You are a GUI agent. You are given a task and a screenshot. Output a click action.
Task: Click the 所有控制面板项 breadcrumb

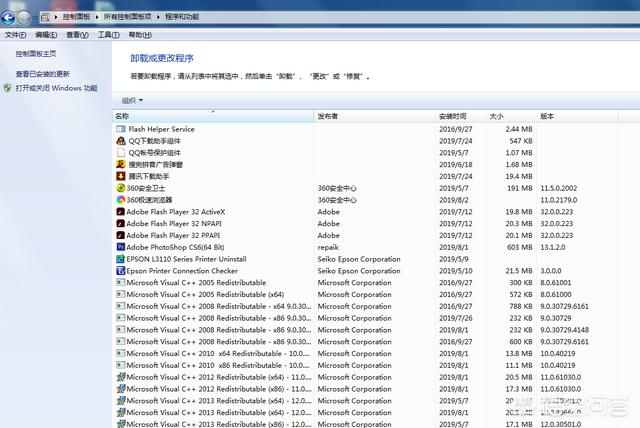pos(127,17)
